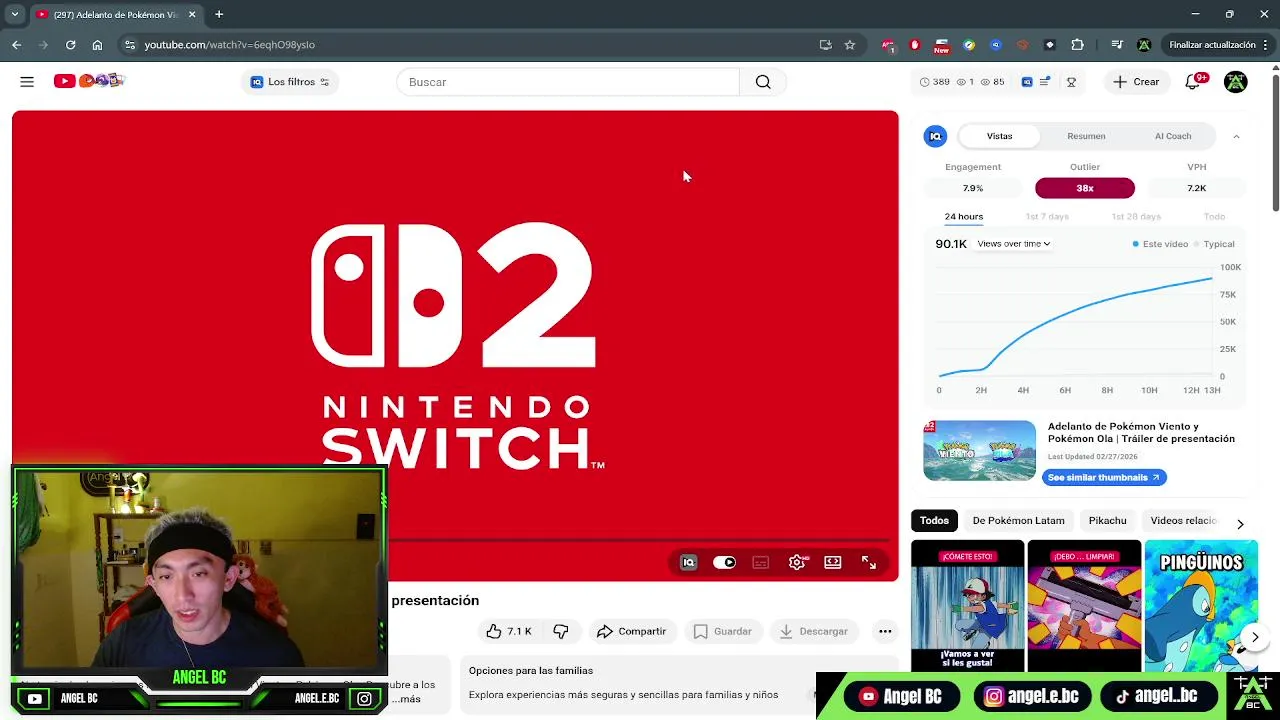Image resolution: width=1280 pixels, height=720 pixels.
Task: Collapse the IQ panel with the chevron
Action: coord(1236,136)
